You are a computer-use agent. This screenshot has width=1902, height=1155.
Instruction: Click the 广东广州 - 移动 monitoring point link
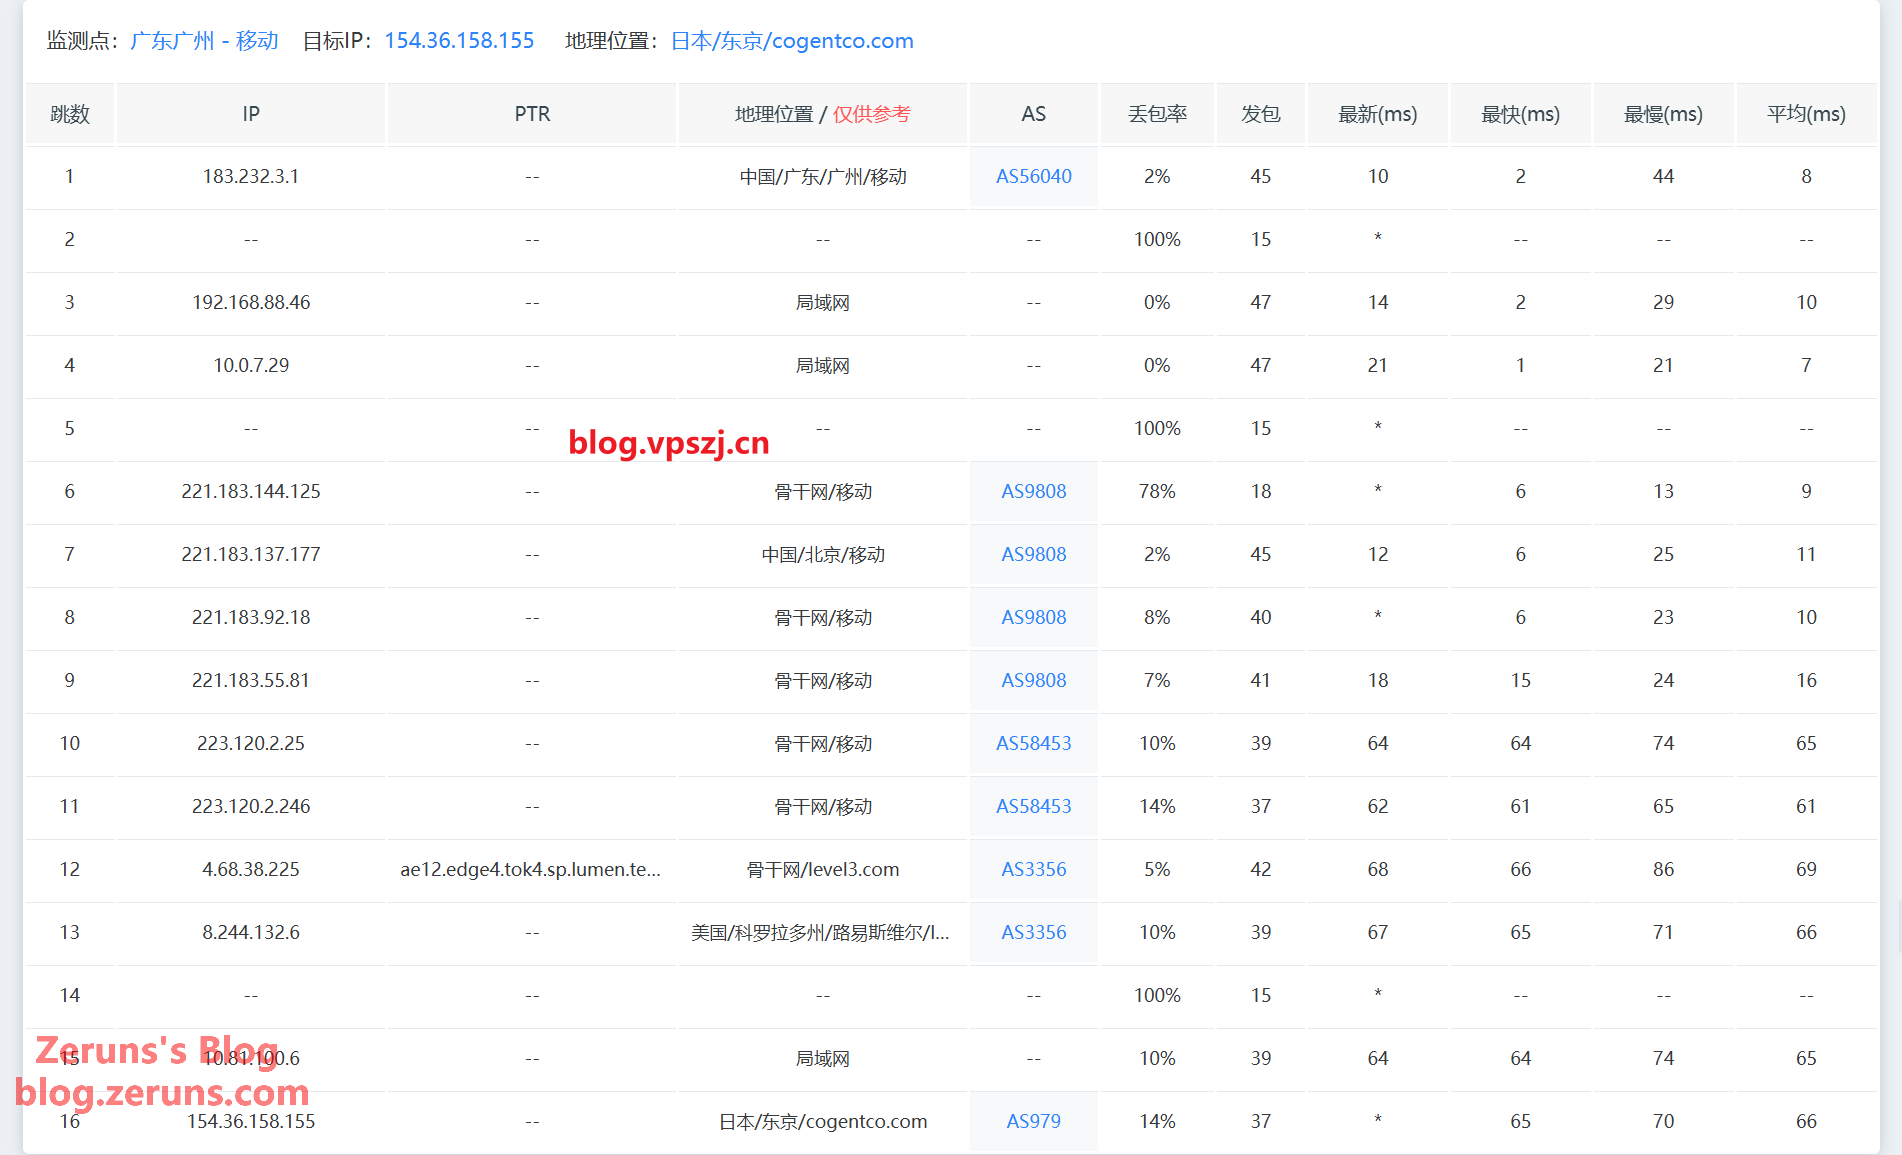(x=204, y=41)
